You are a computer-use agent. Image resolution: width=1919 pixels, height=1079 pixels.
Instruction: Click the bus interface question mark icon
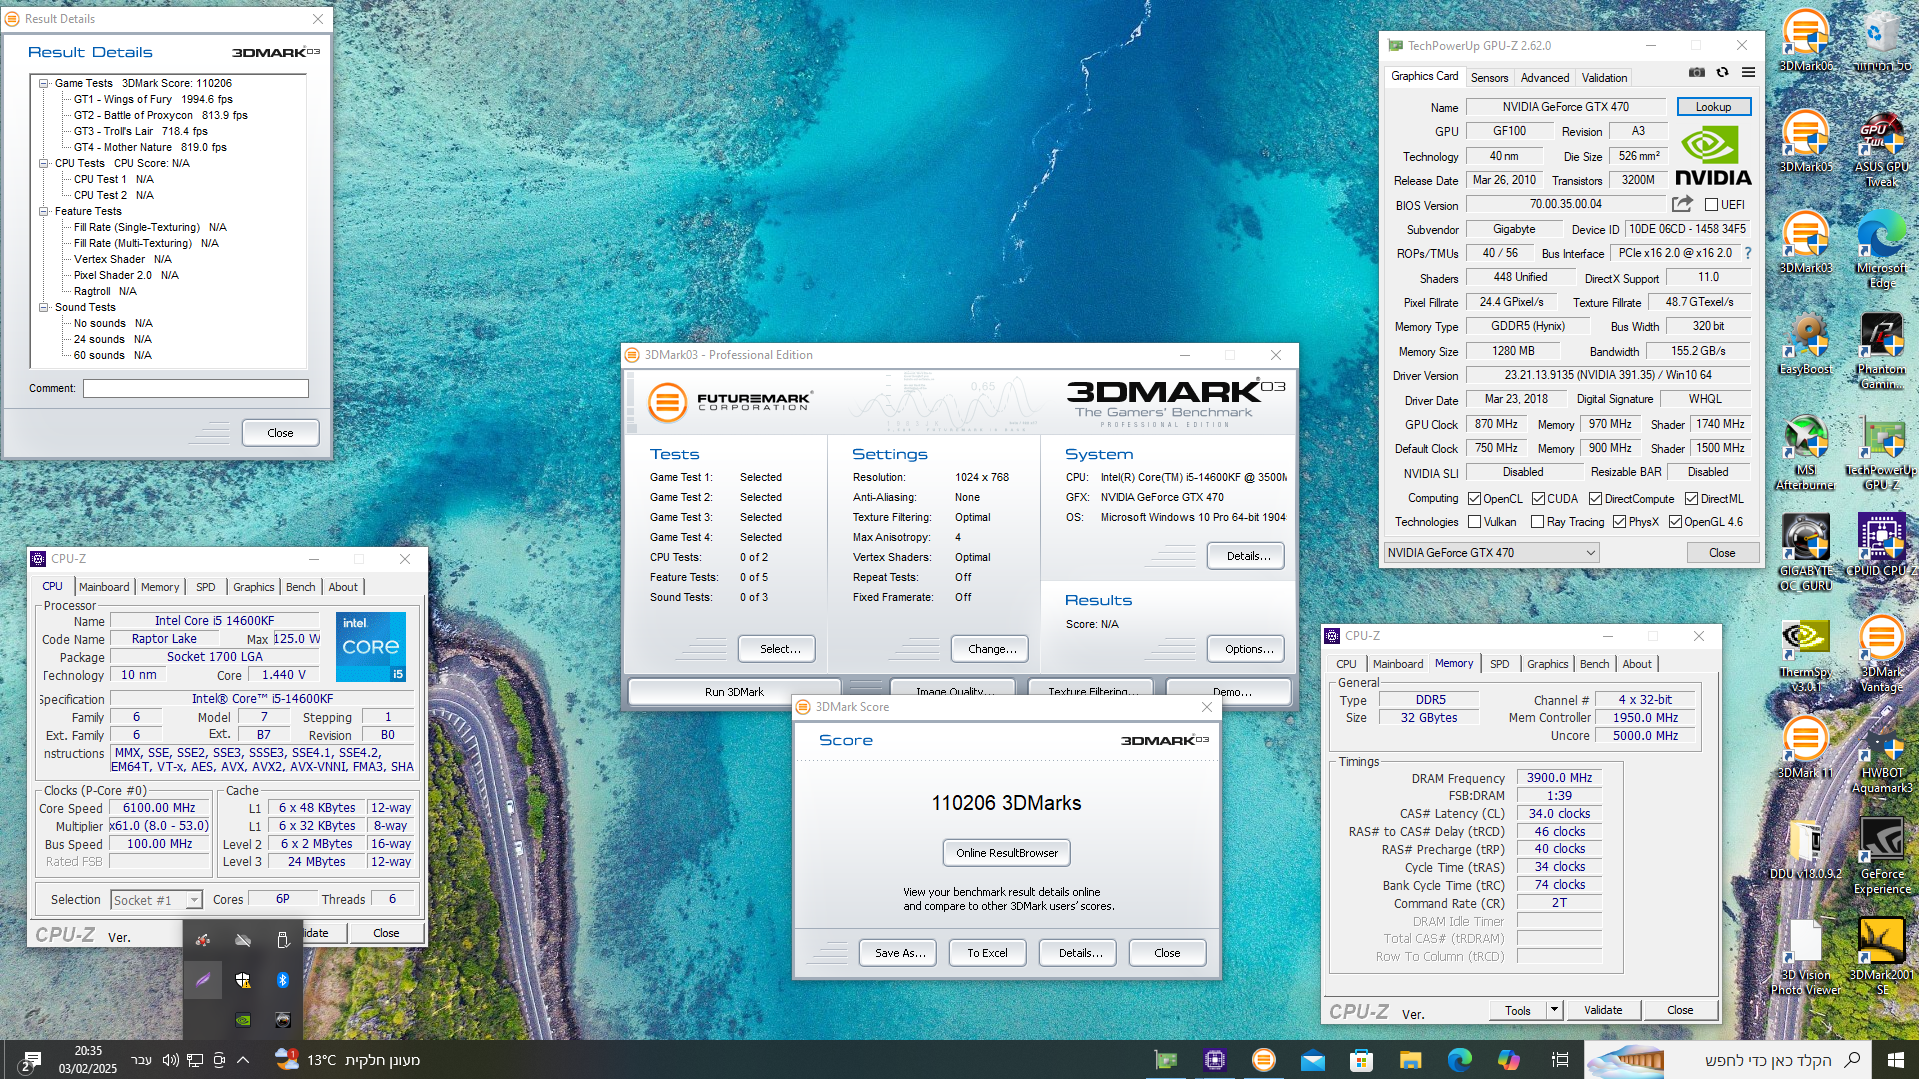coord(1748,254)
